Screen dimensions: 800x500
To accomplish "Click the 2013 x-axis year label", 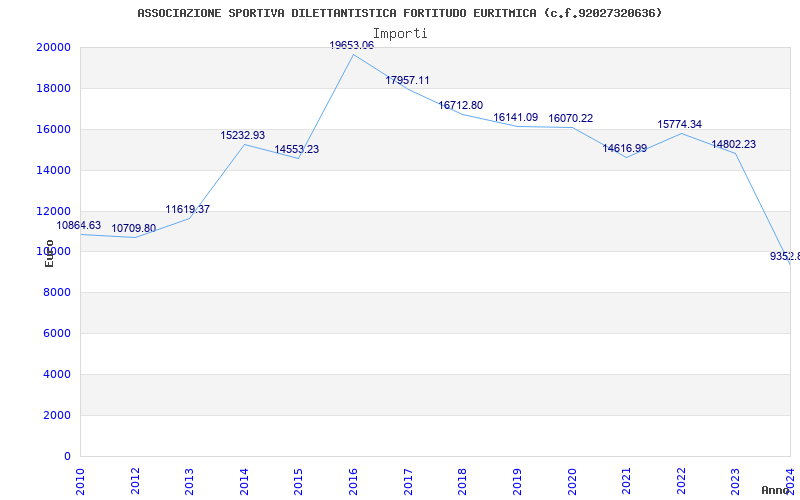I will (189, 481).
